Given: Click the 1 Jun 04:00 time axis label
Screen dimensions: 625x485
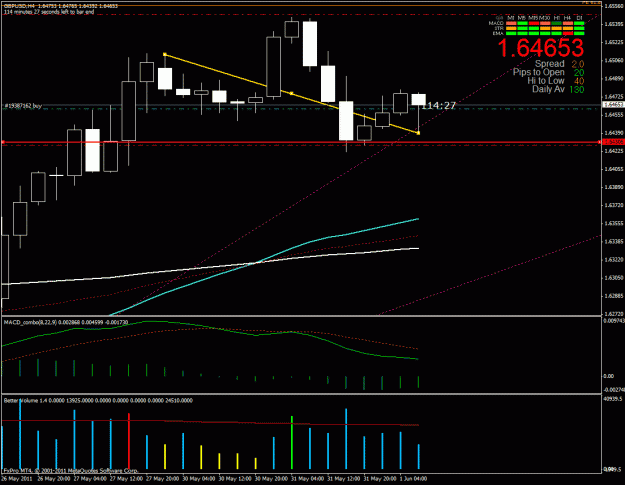Looking at the screenshot, I should click(413, 479).
